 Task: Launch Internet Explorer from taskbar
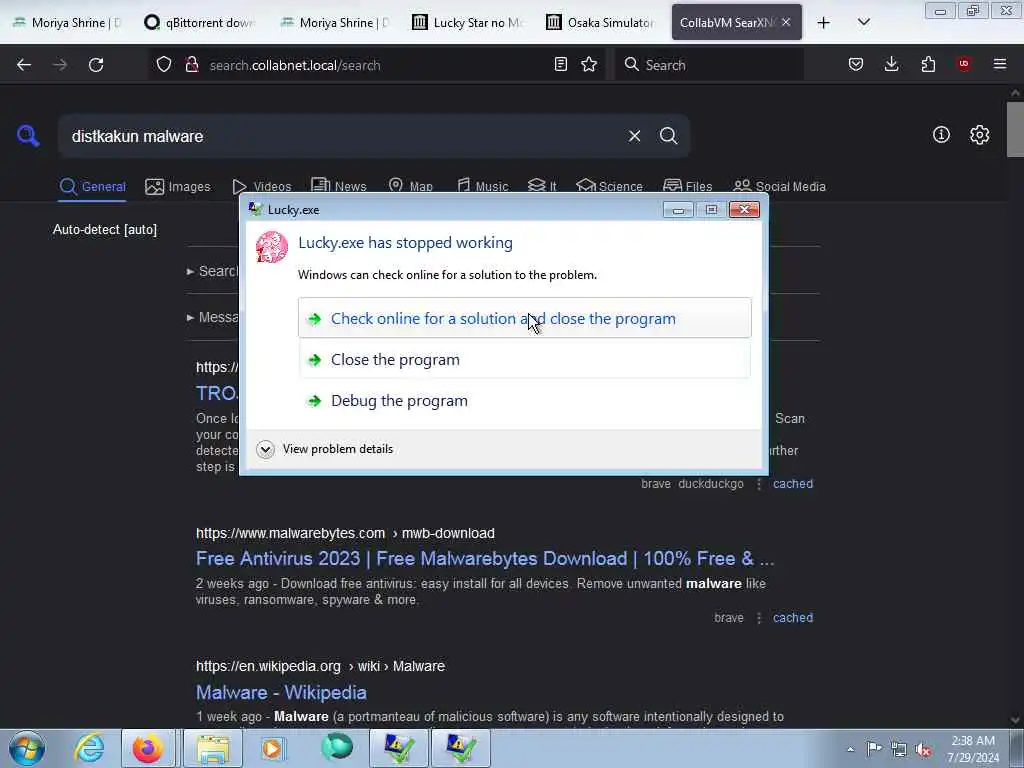(89, 748)
